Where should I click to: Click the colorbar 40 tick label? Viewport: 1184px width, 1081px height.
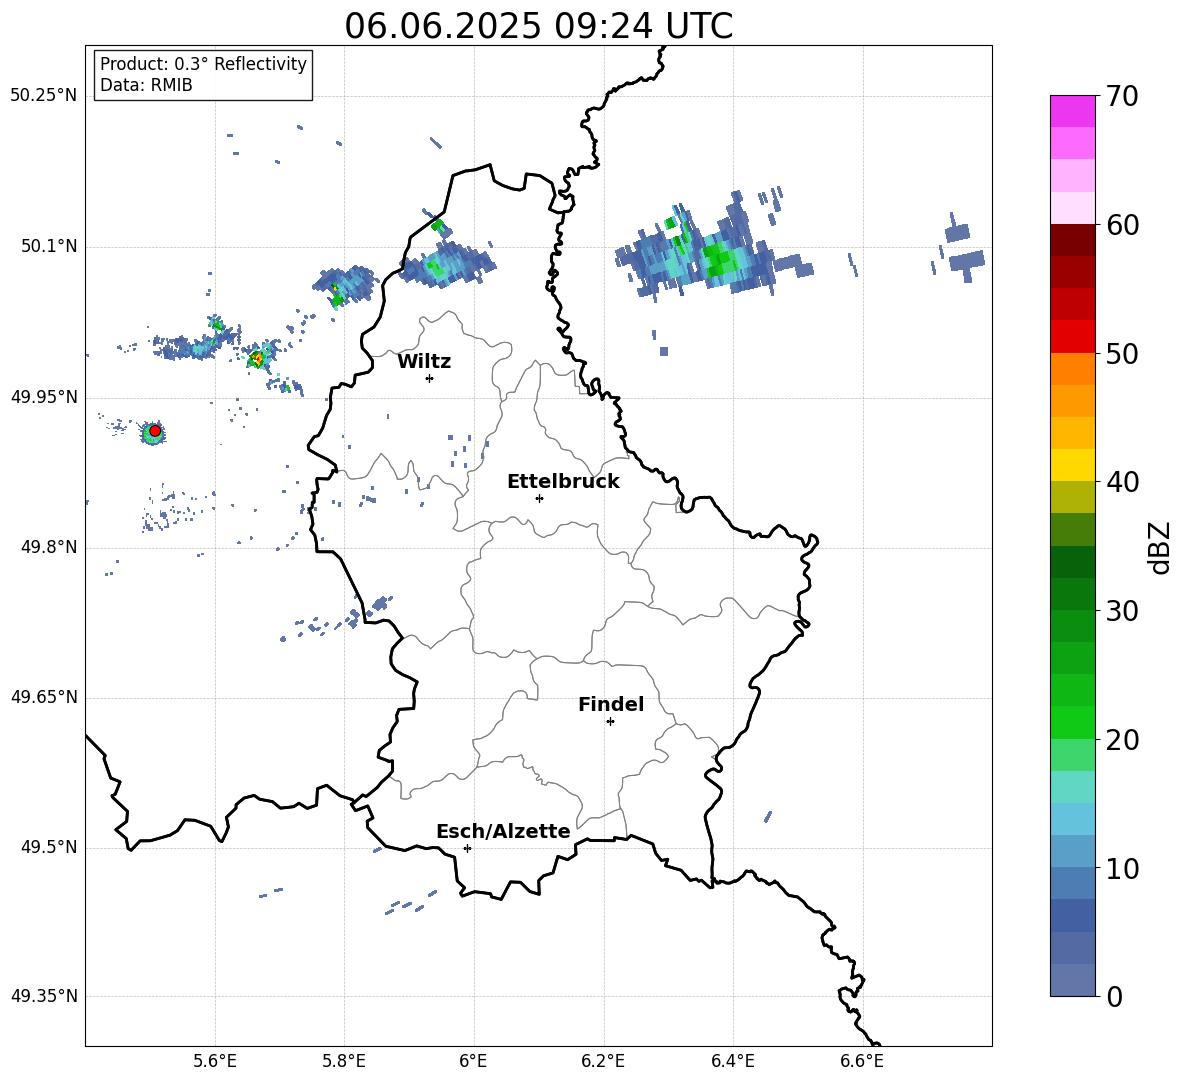click(x=1122, y=482)
